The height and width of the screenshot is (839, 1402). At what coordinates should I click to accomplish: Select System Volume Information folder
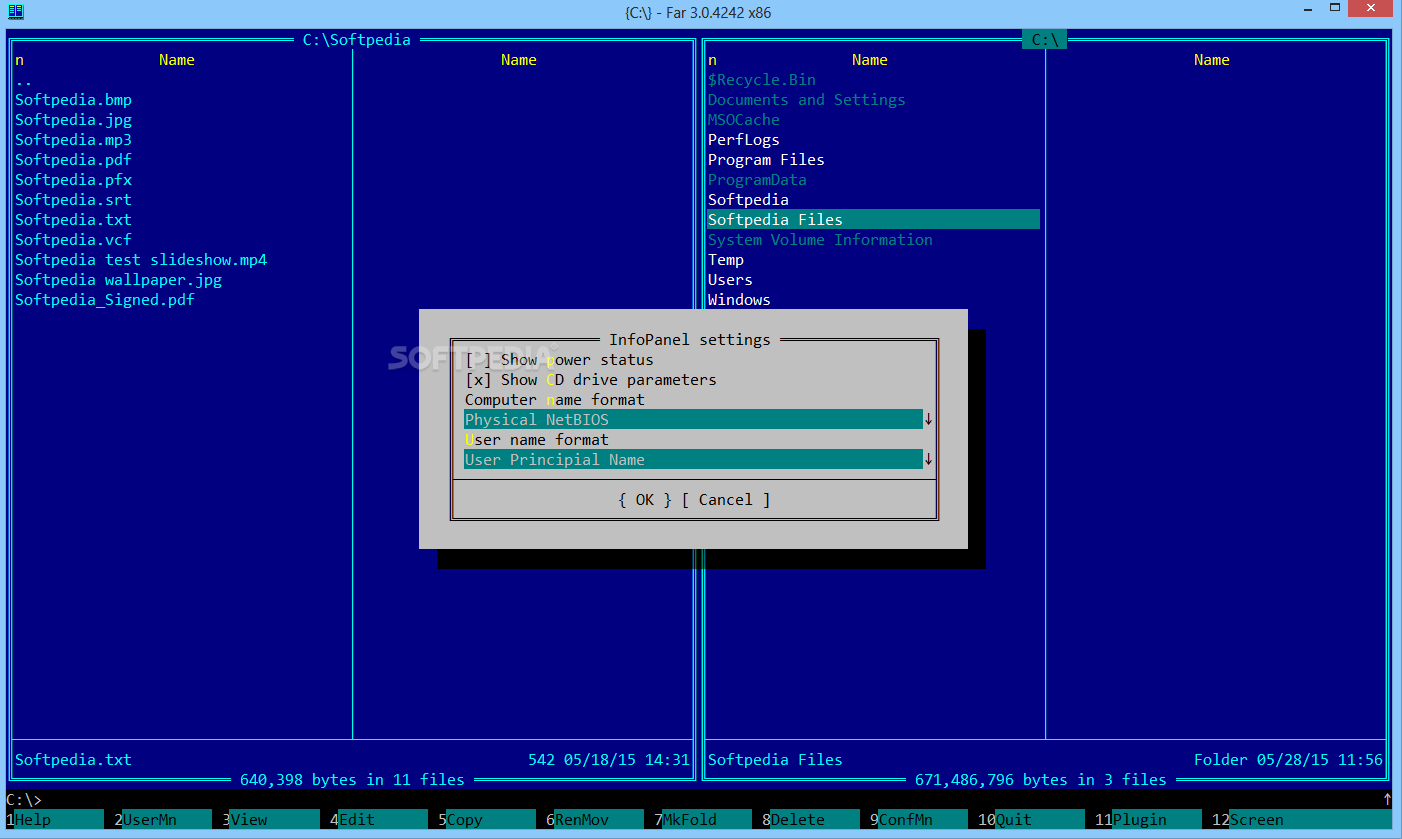point(820,240)
